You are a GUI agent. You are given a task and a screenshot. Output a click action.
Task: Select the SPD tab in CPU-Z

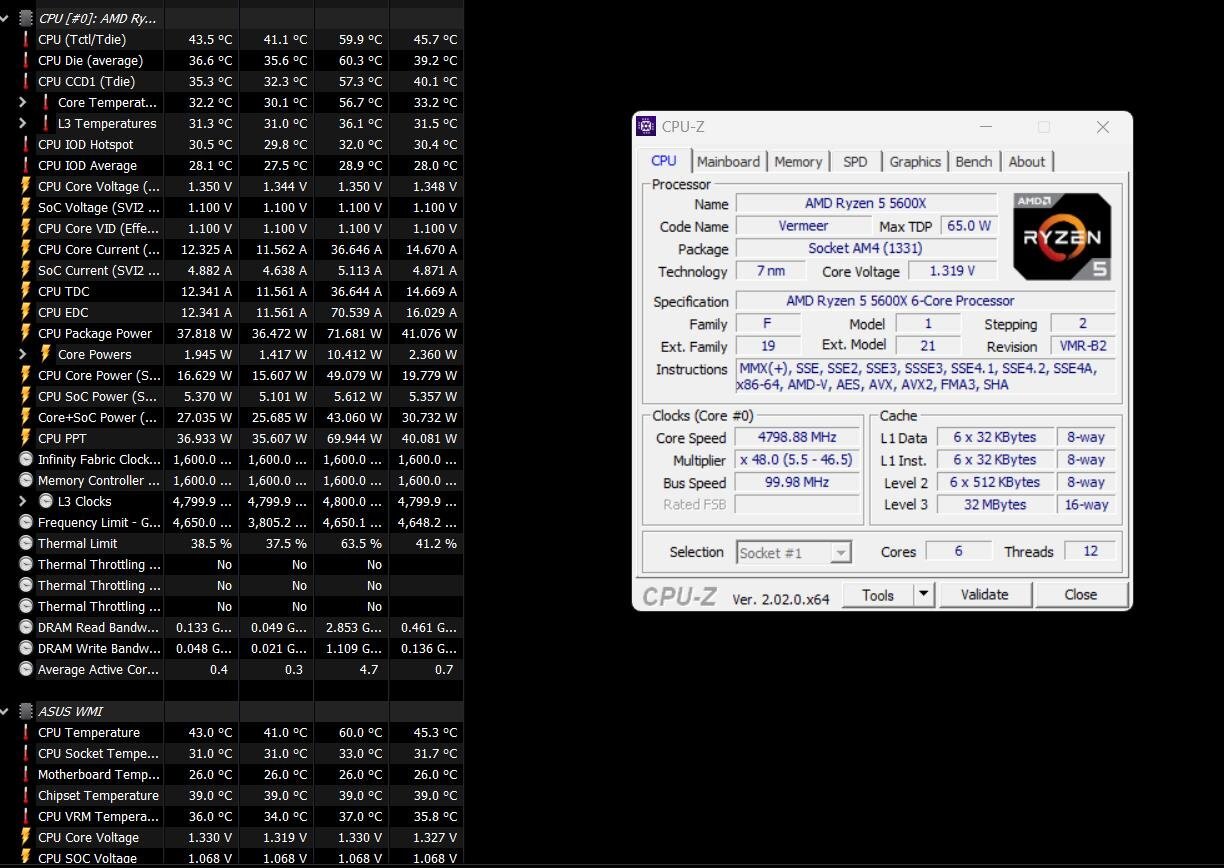click(855, 162)
